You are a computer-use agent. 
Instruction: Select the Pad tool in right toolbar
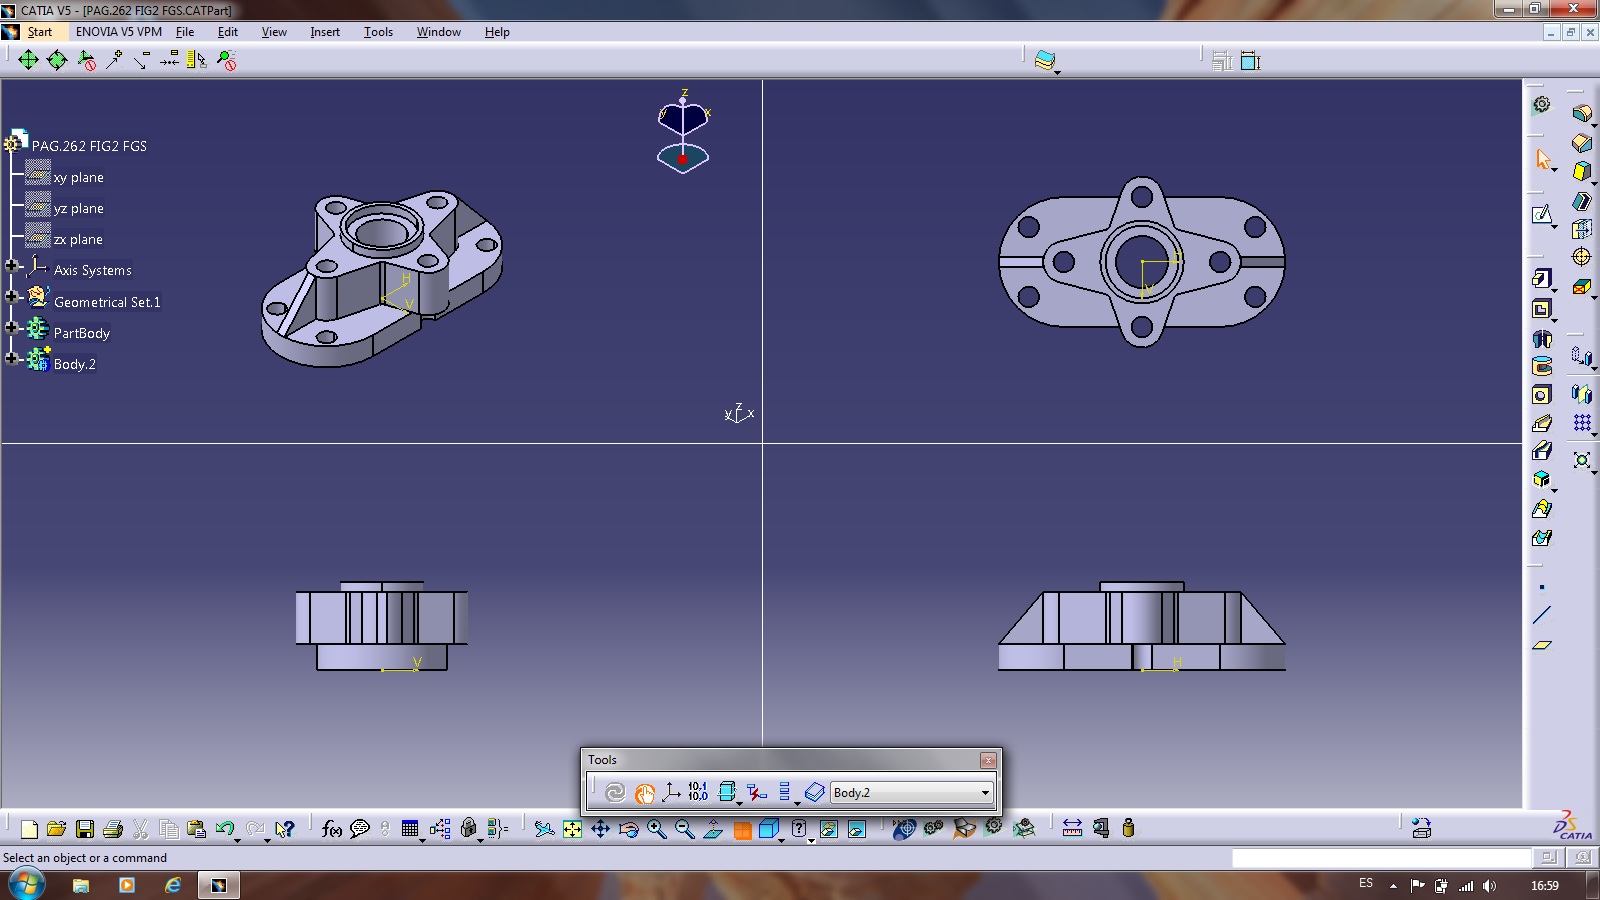[x=1542, y=279]
